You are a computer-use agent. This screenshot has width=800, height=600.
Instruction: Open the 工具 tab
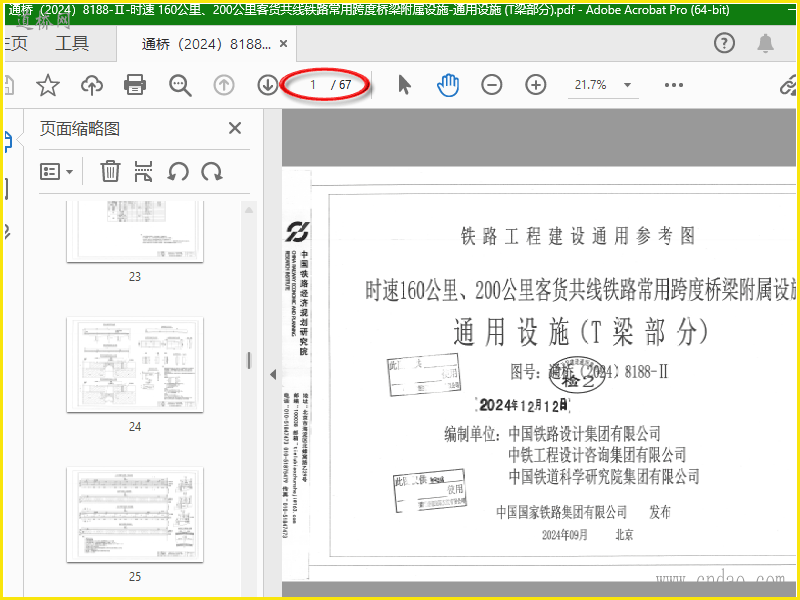[72, 43]
